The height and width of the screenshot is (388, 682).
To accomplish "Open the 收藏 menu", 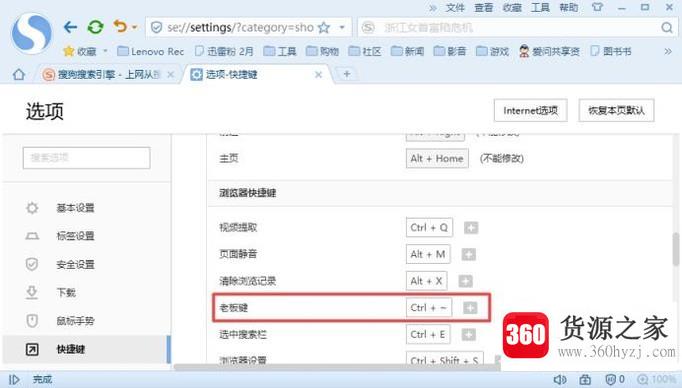I will [x=512, y=7].
